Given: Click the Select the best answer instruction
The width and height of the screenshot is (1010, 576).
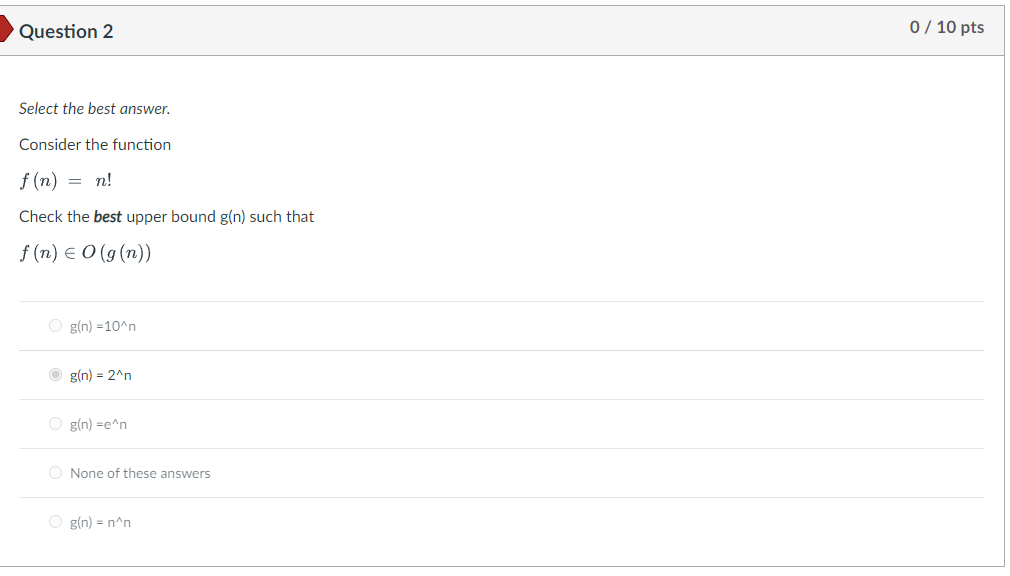Looking at the screenshot, I should [x=95, y=108].
